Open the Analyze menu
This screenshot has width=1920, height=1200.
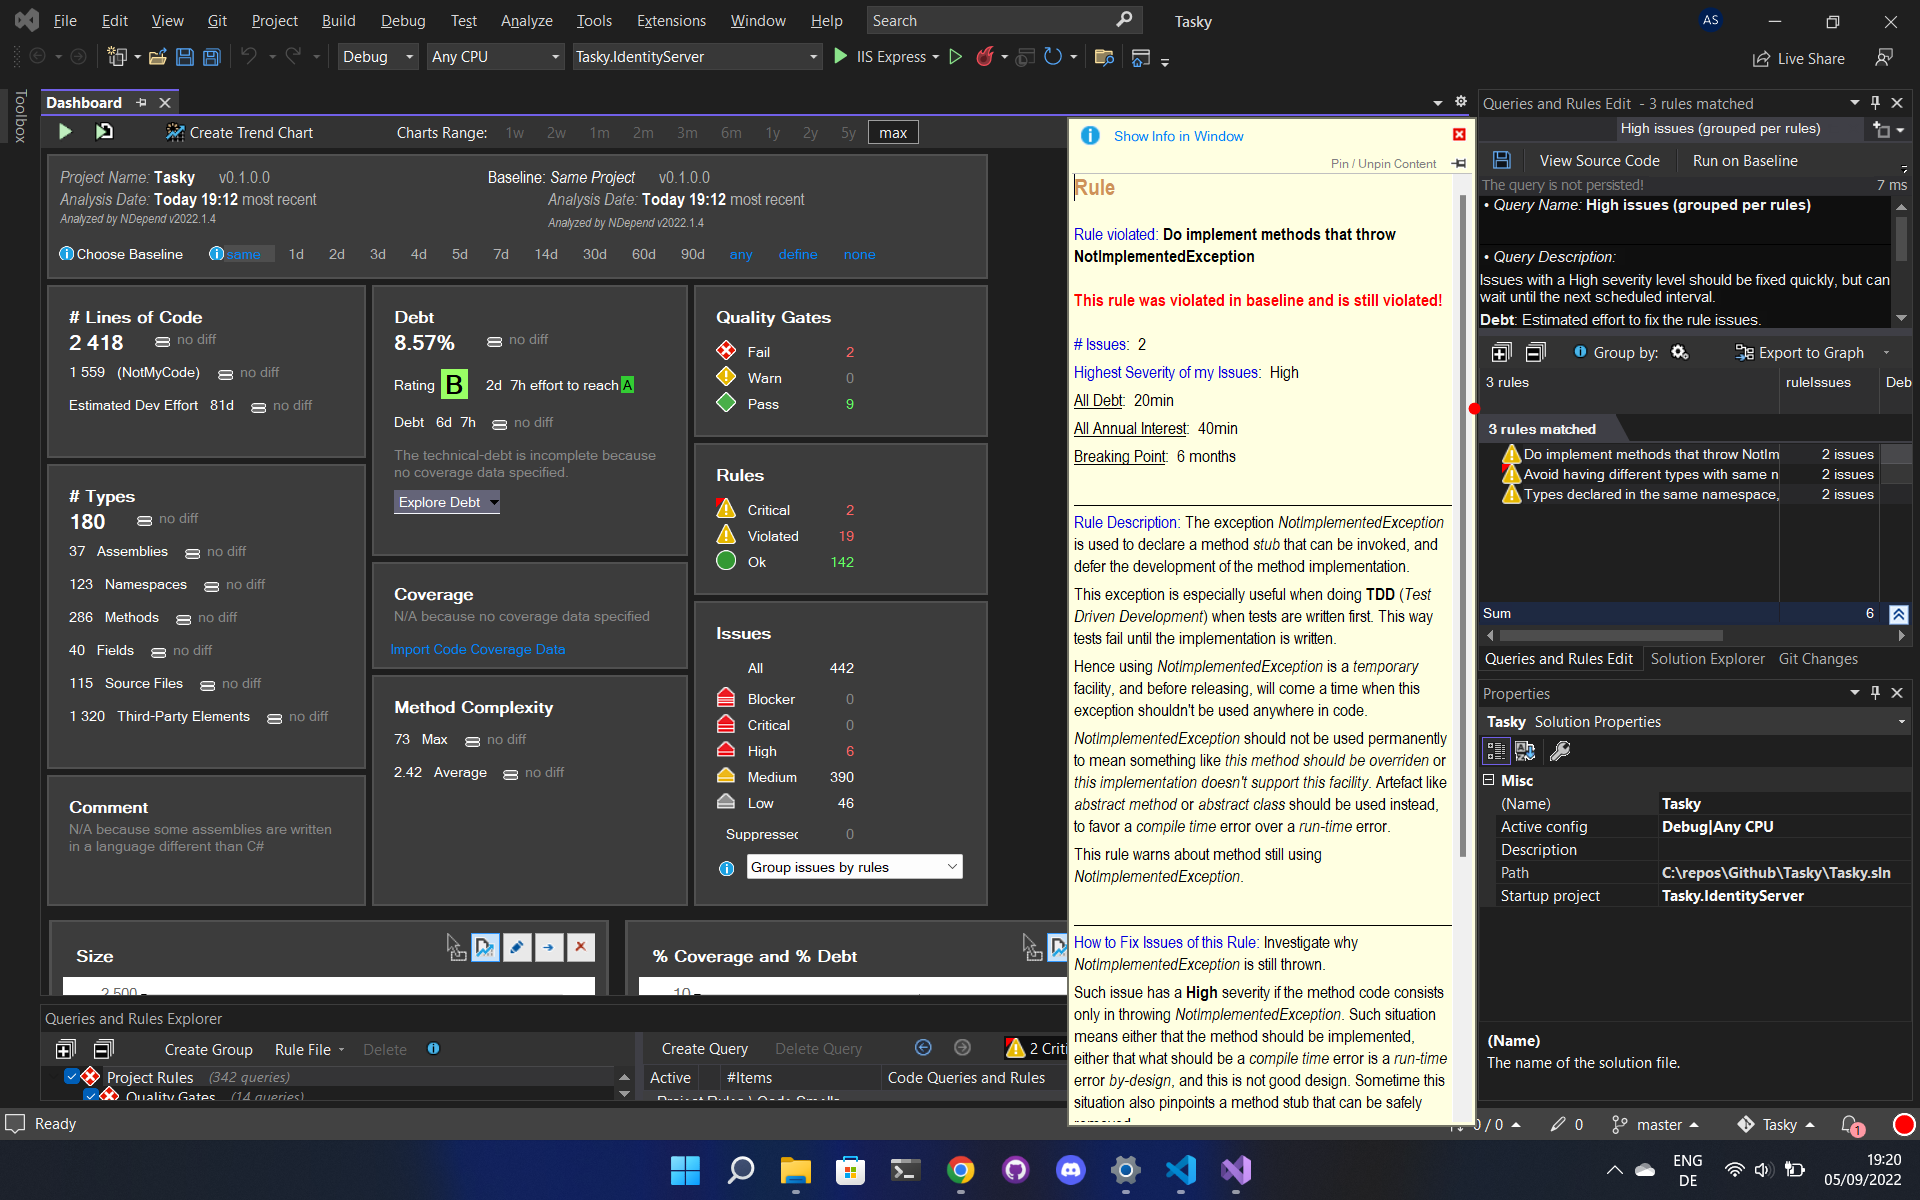526,20
